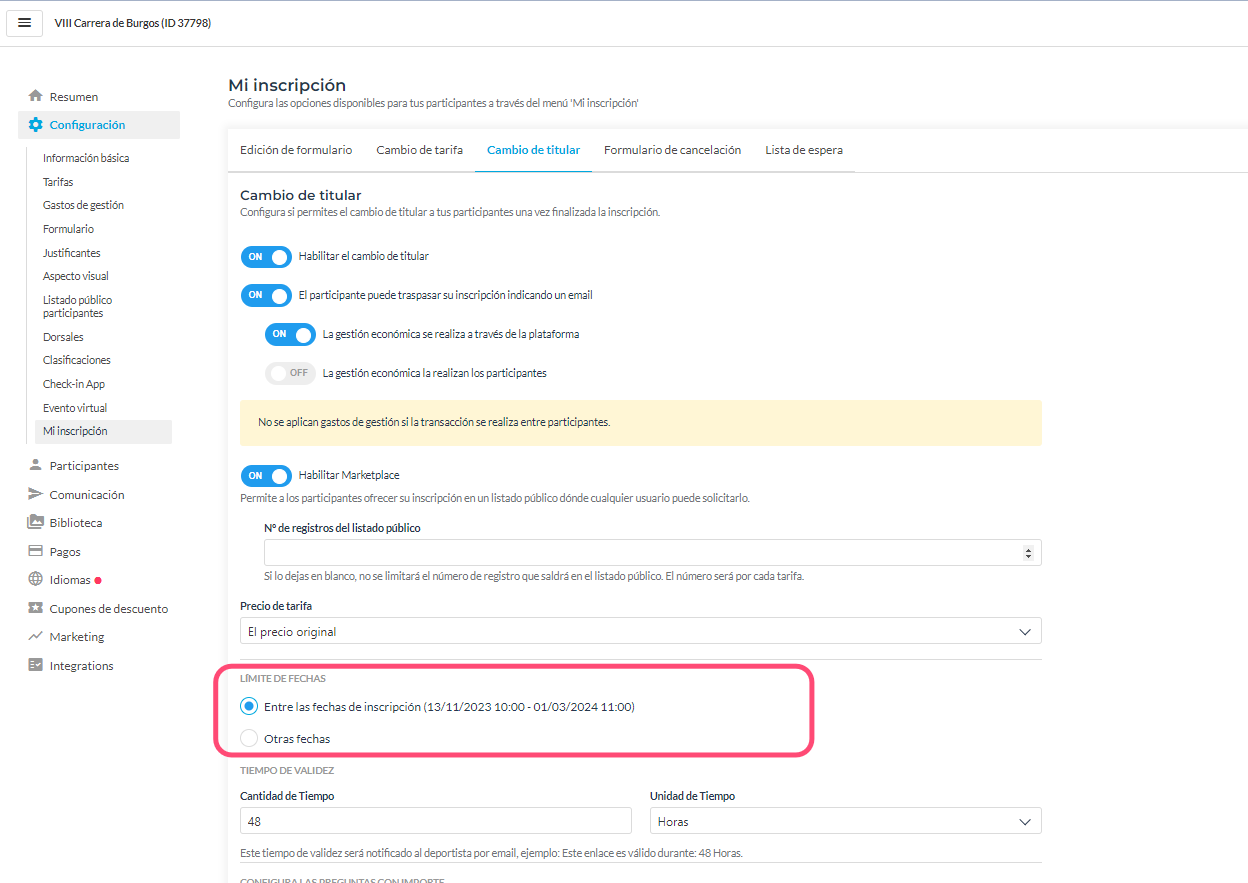Click the Idiomas globe icon
Viewport: 1248px width, 883px height.
click(36, 580)
